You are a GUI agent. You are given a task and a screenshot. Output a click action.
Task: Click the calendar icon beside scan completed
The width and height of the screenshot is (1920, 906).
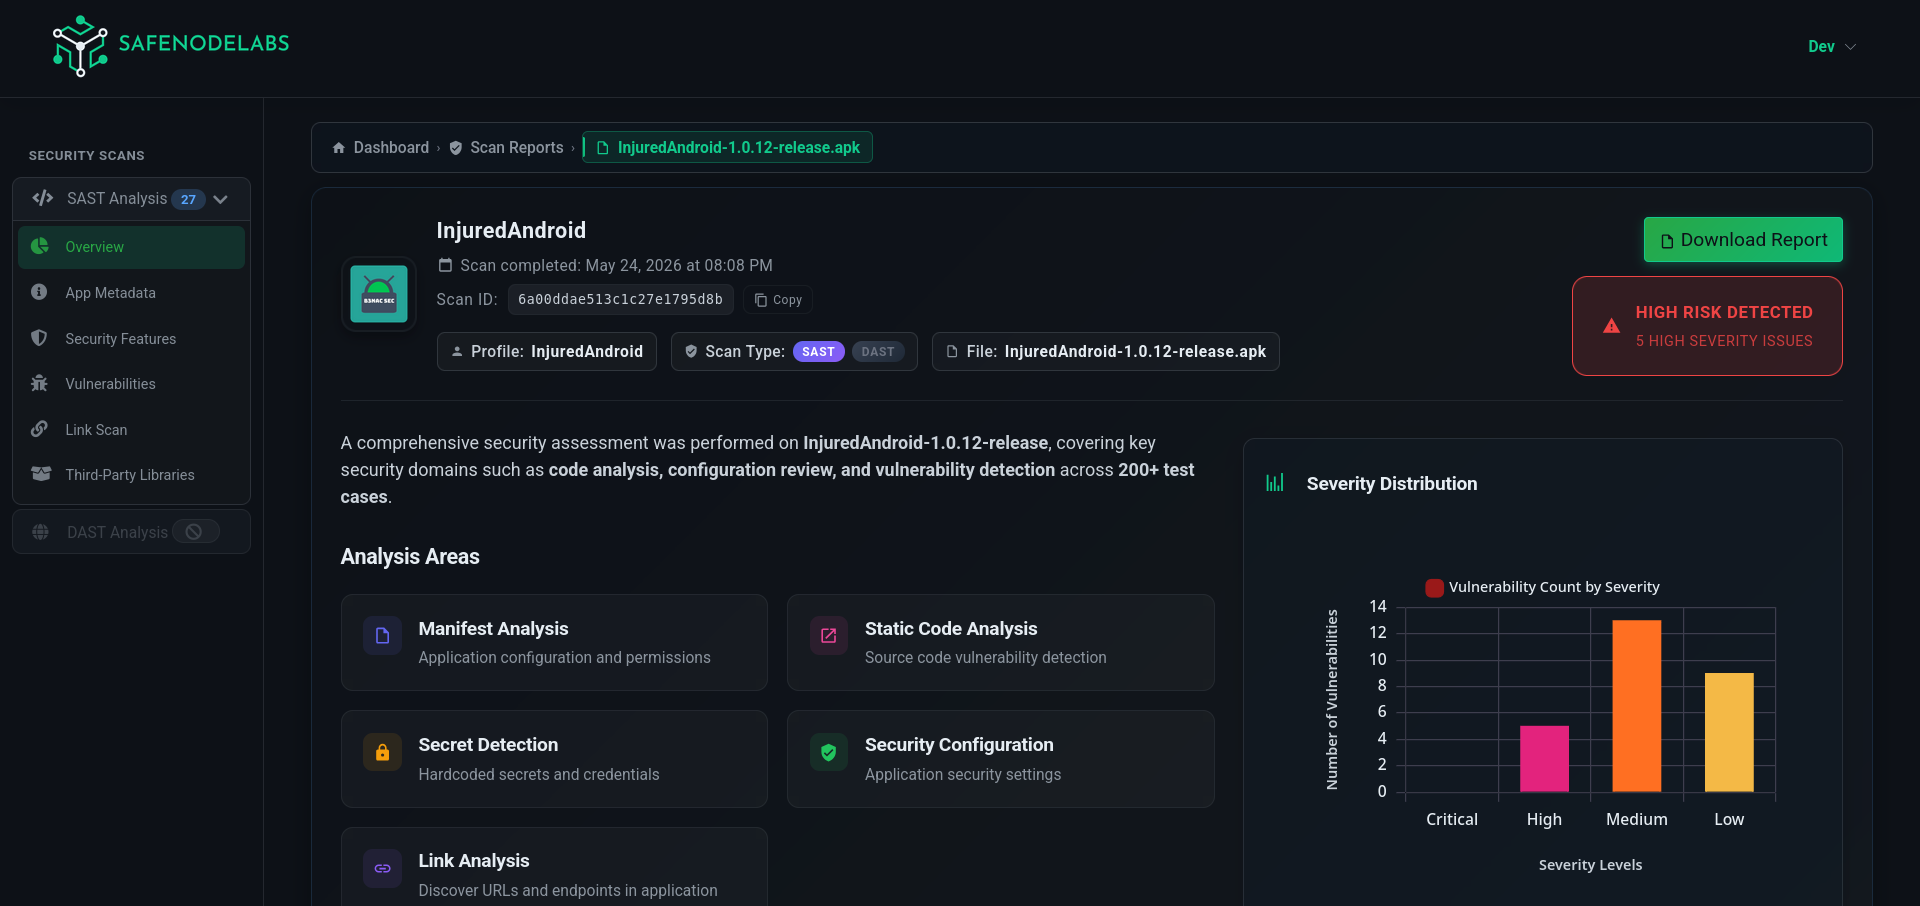tap(445, 265)
